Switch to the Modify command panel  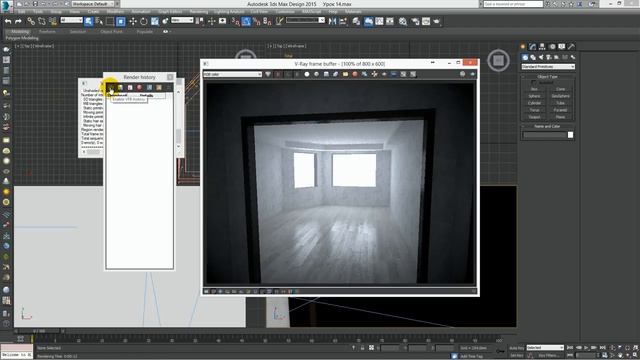point(532,47)
